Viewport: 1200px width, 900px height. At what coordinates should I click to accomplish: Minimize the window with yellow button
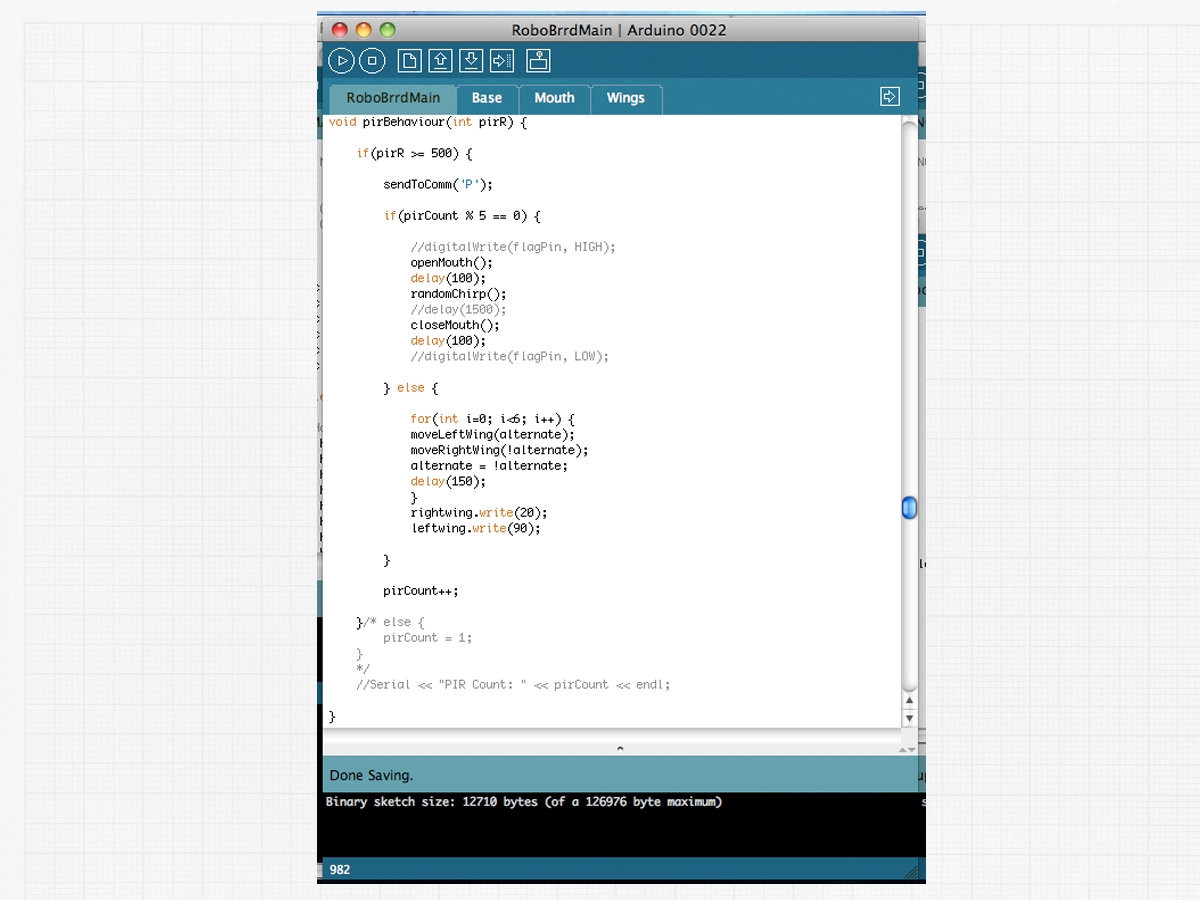tap(363, 30)
